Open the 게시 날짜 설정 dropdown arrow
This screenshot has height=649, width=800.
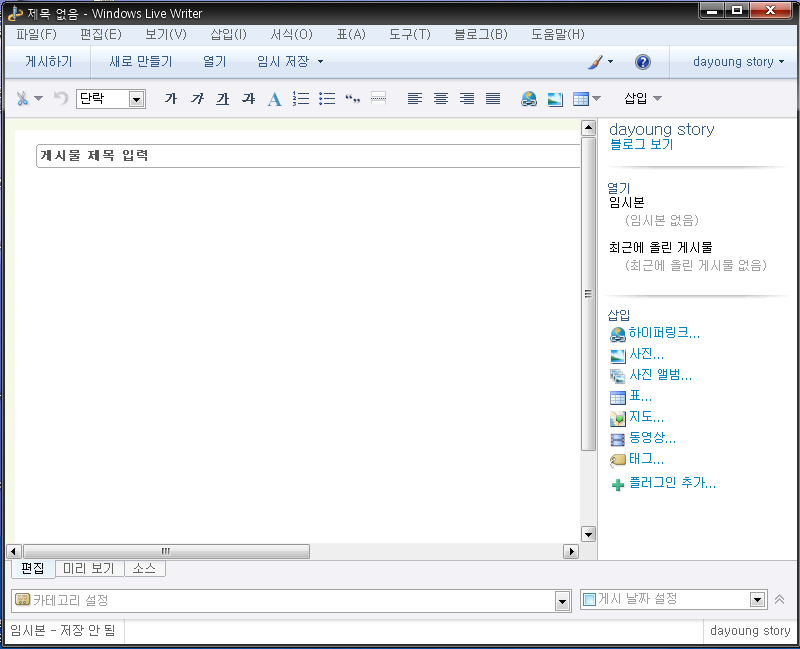click(x=757, y=600)
